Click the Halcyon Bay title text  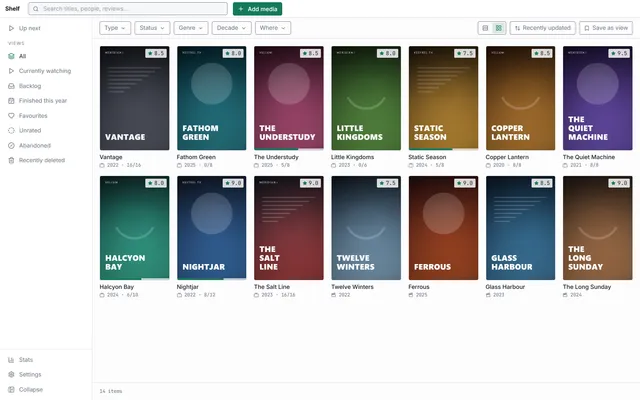coord(117,287)
